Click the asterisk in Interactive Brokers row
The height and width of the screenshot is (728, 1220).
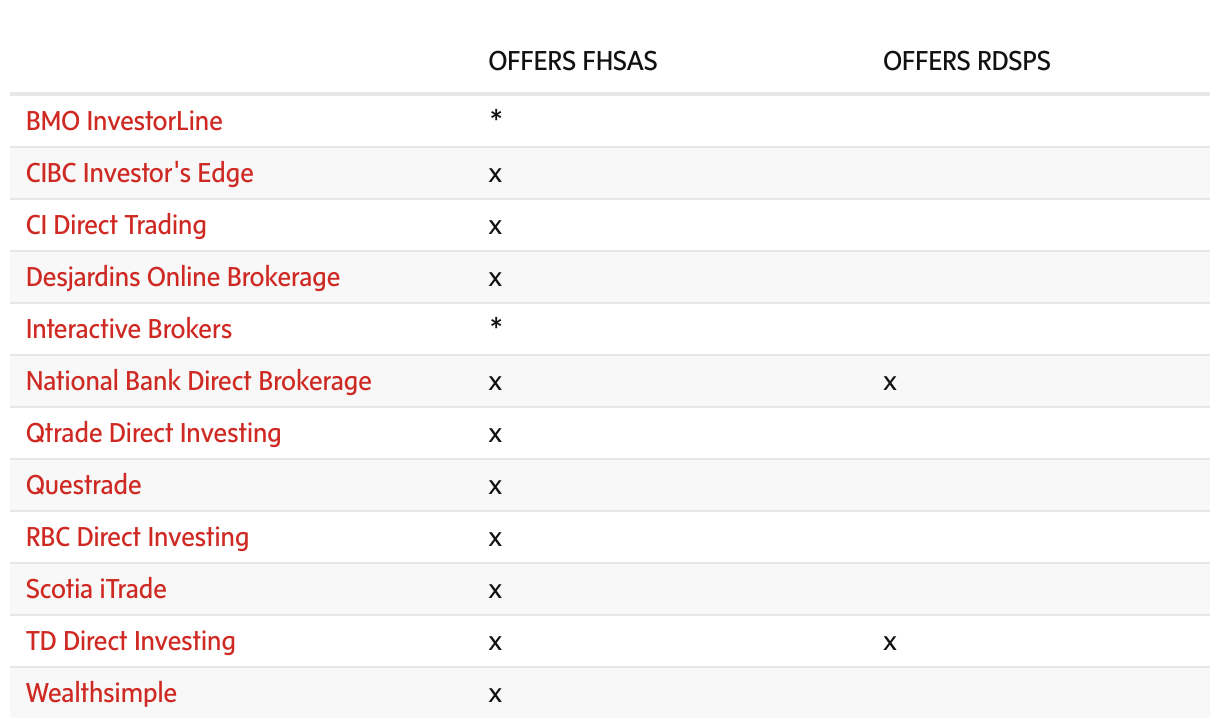(495, 325)
